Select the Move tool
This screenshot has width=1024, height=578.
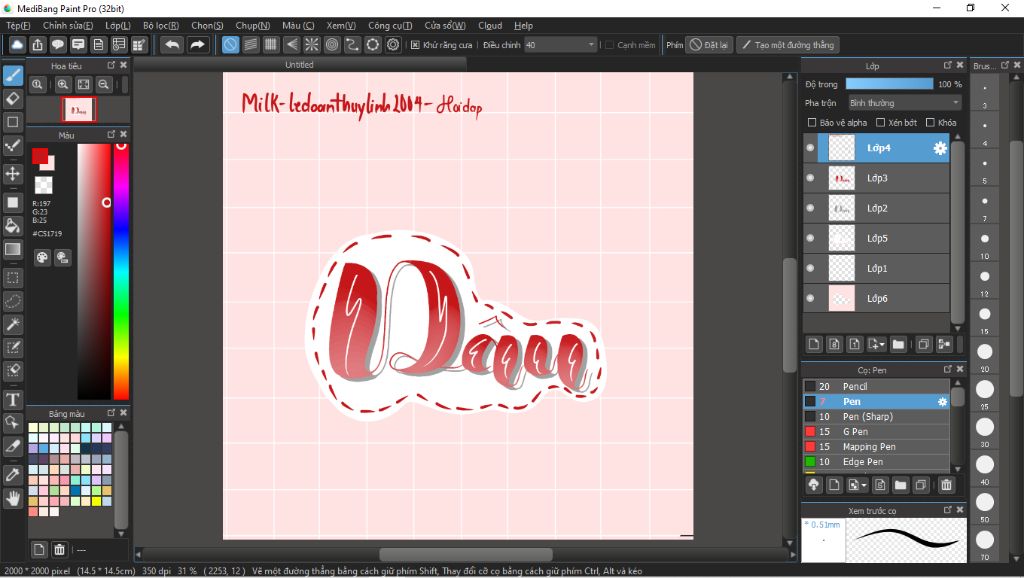coord(12,173)
